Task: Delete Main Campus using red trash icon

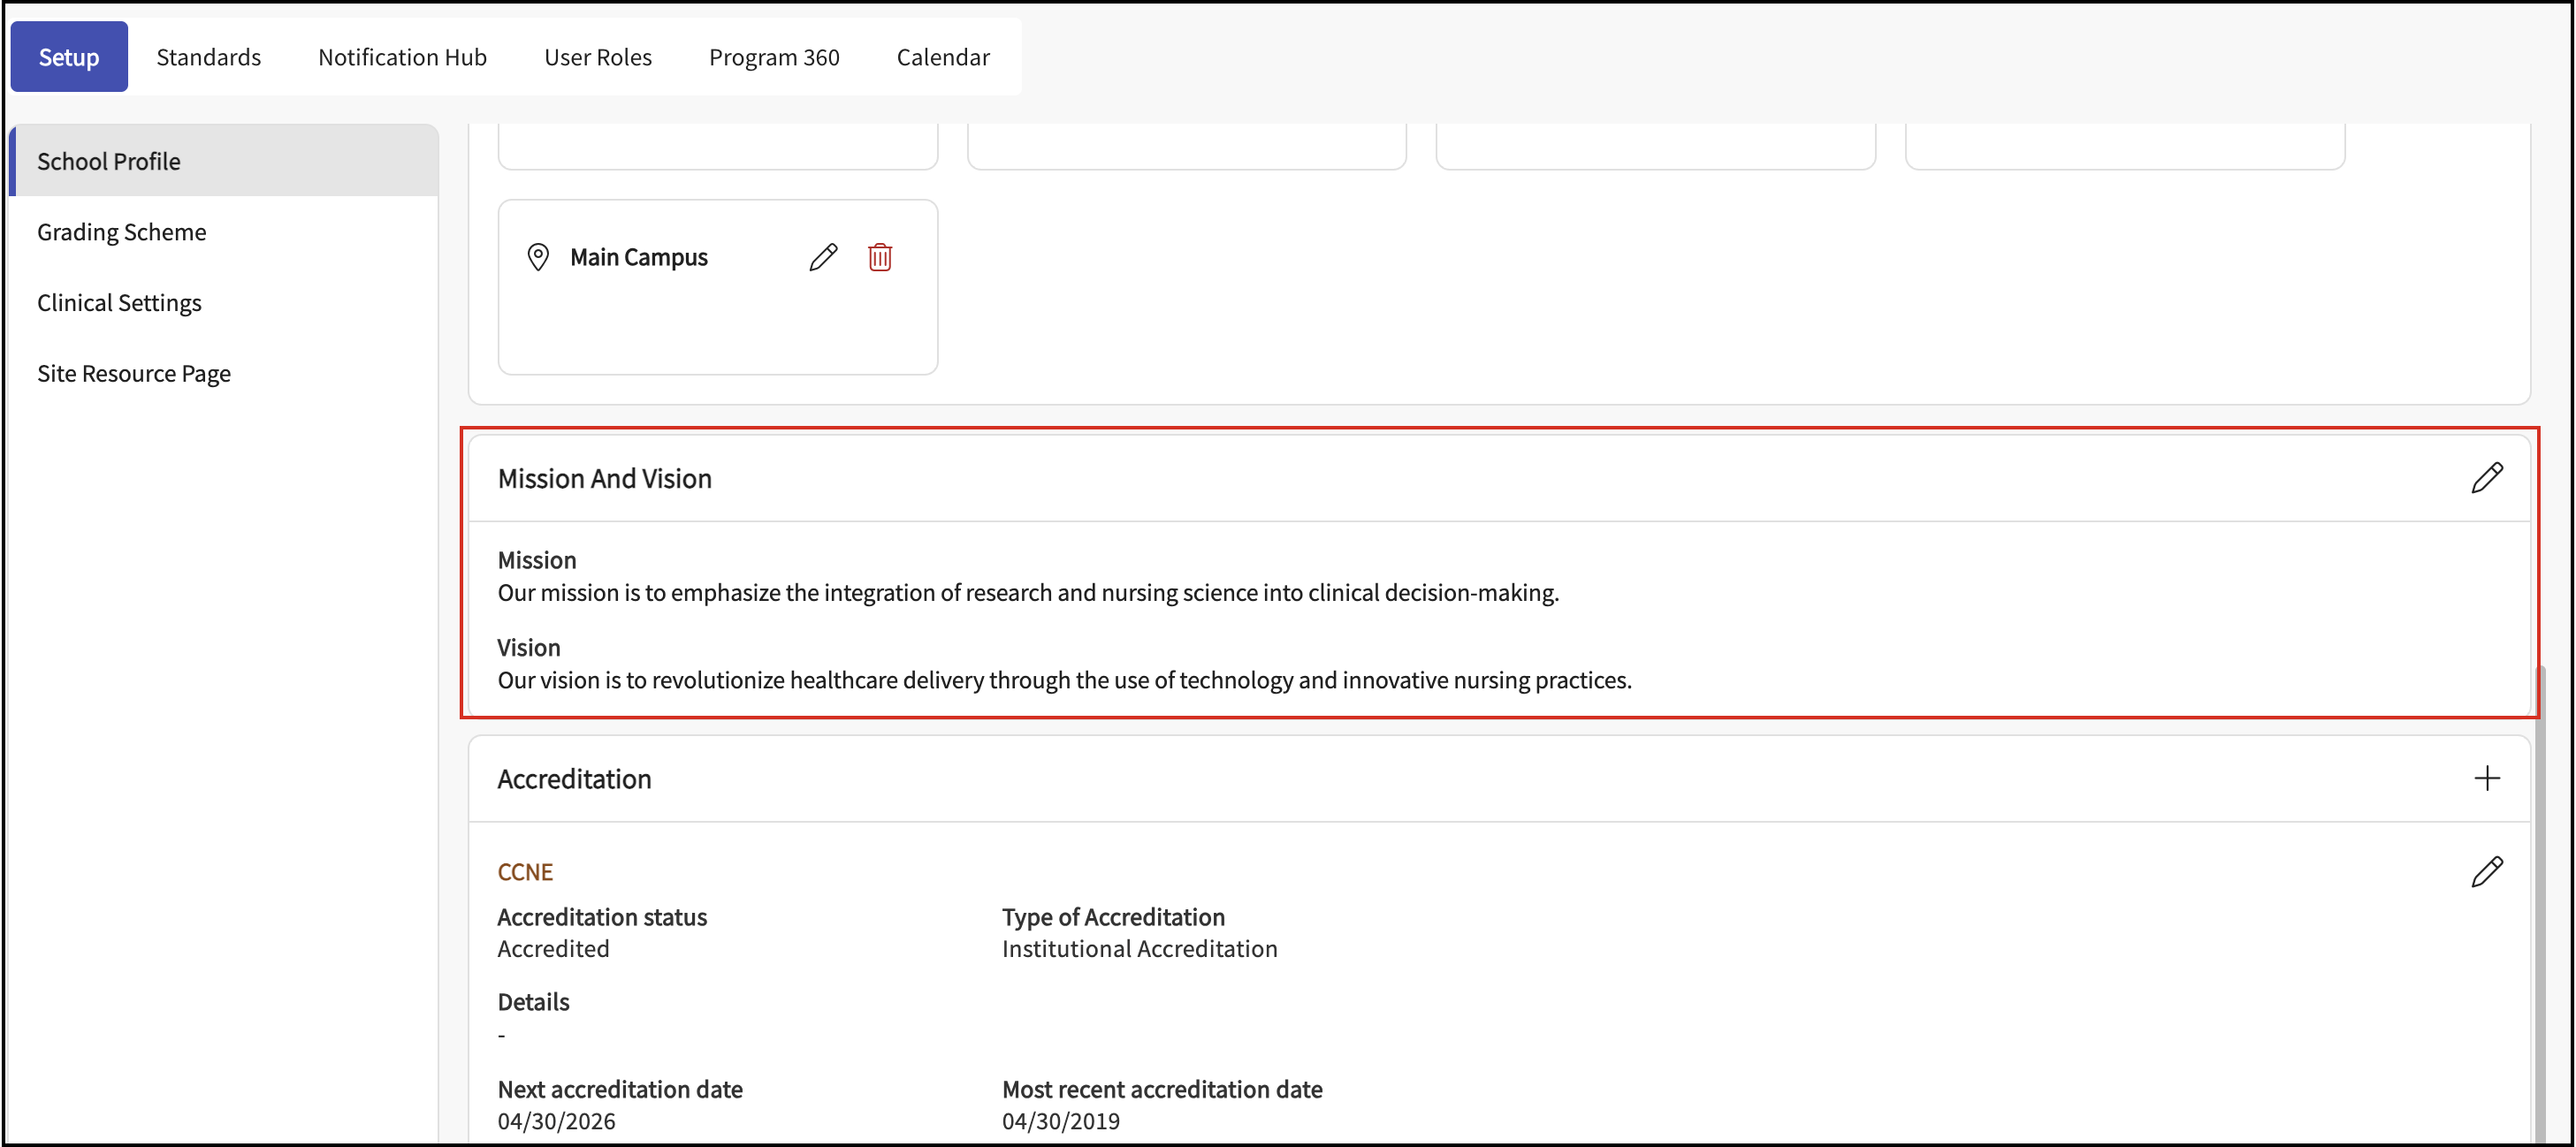Action: [879, 257]
